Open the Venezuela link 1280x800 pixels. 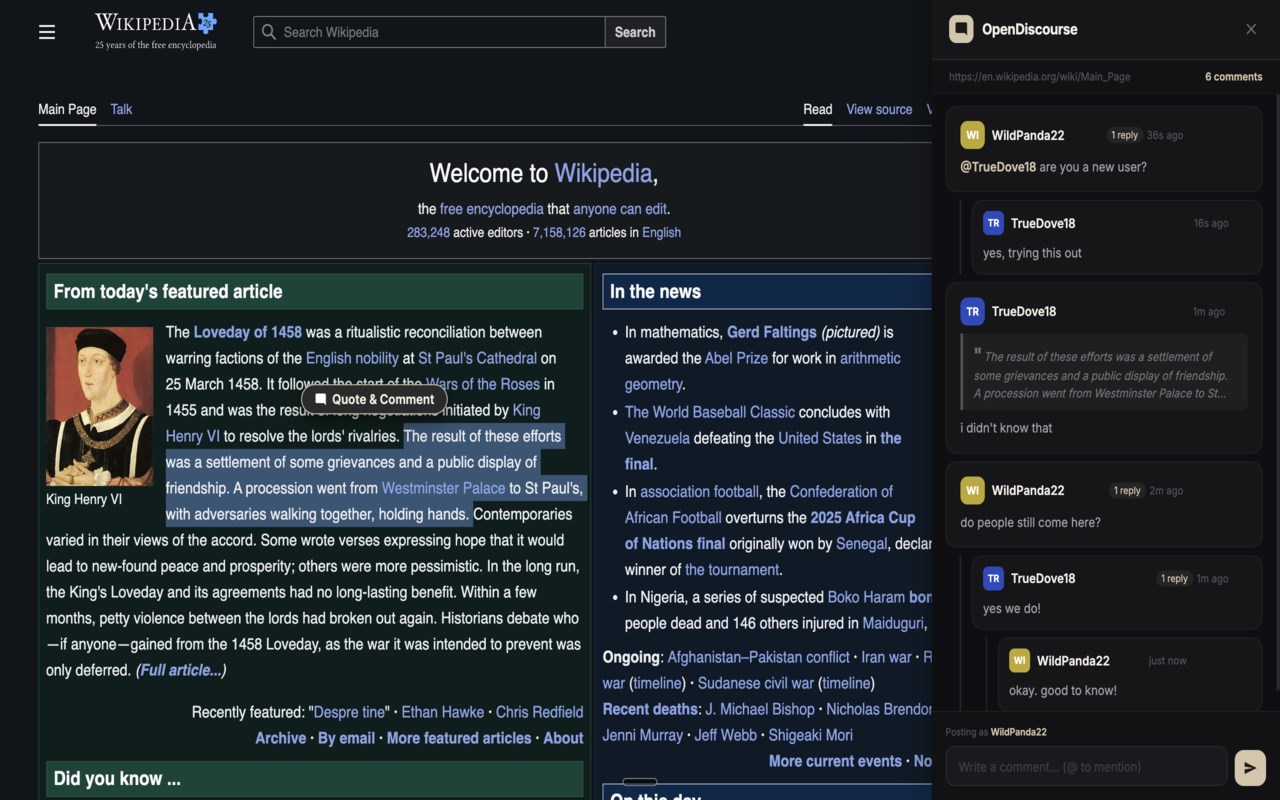click(x=657, y=438)
